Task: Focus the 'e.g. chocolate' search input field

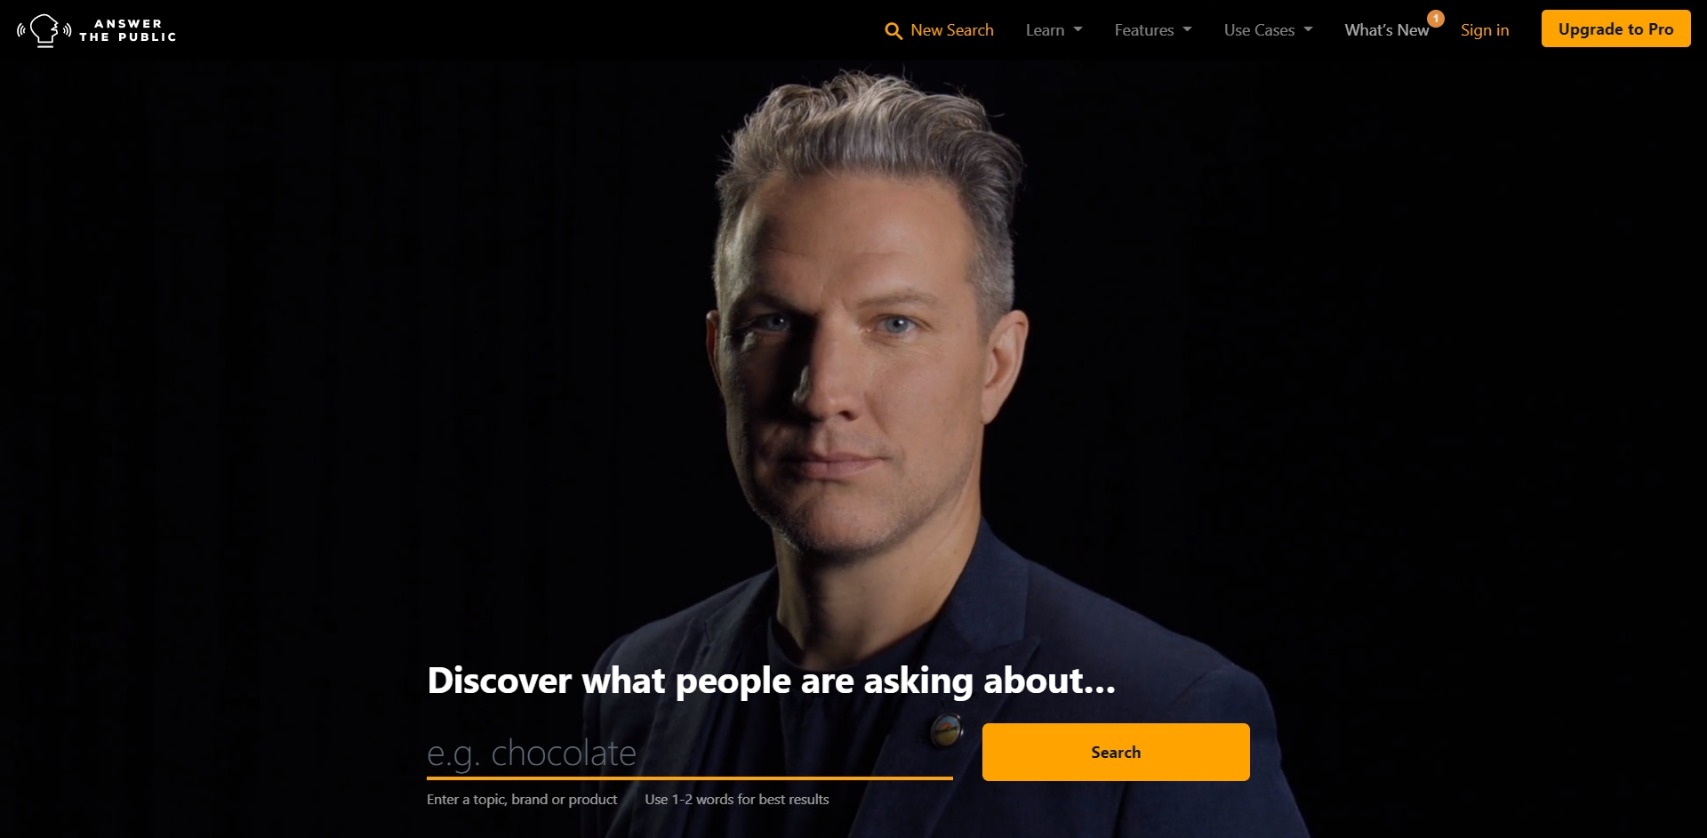Action: coord(689,753)
